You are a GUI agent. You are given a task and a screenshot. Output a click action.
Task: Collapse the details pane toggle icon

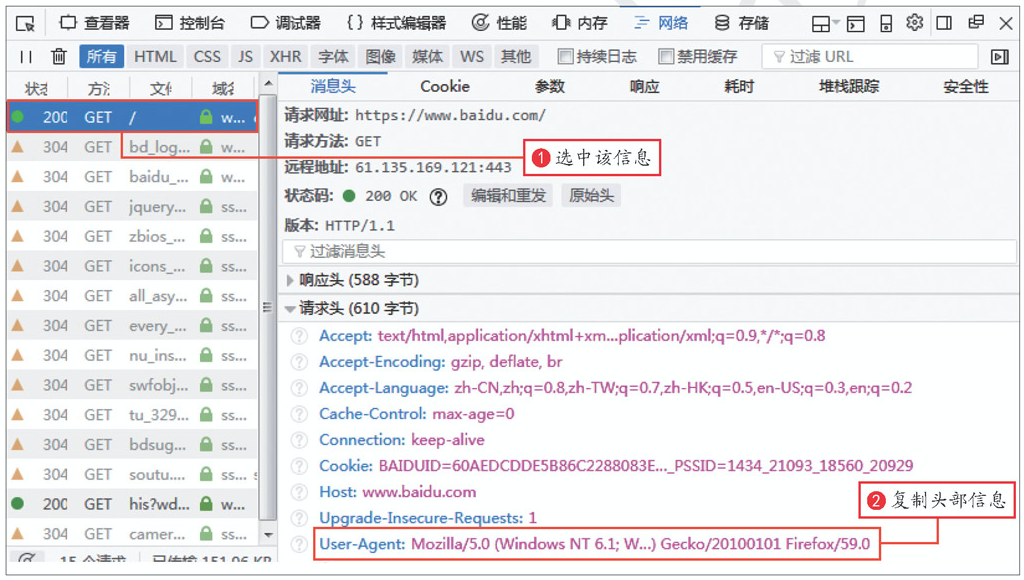click(x=999, y=57)
